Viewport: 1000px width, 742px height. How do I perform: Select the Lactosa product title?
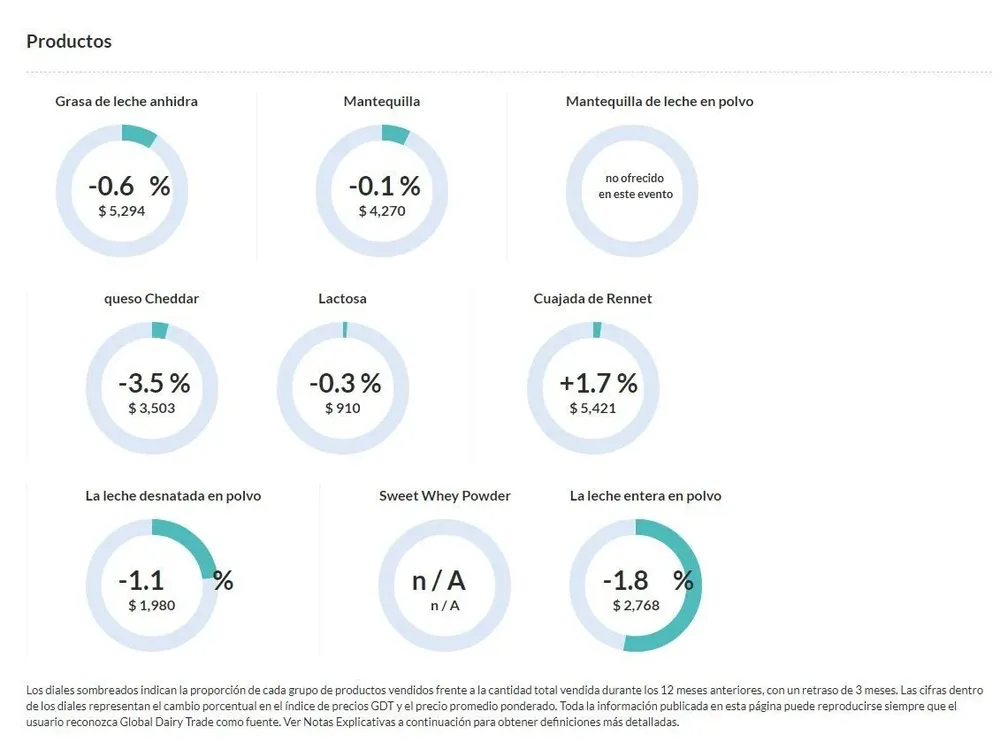pos(342,298)
